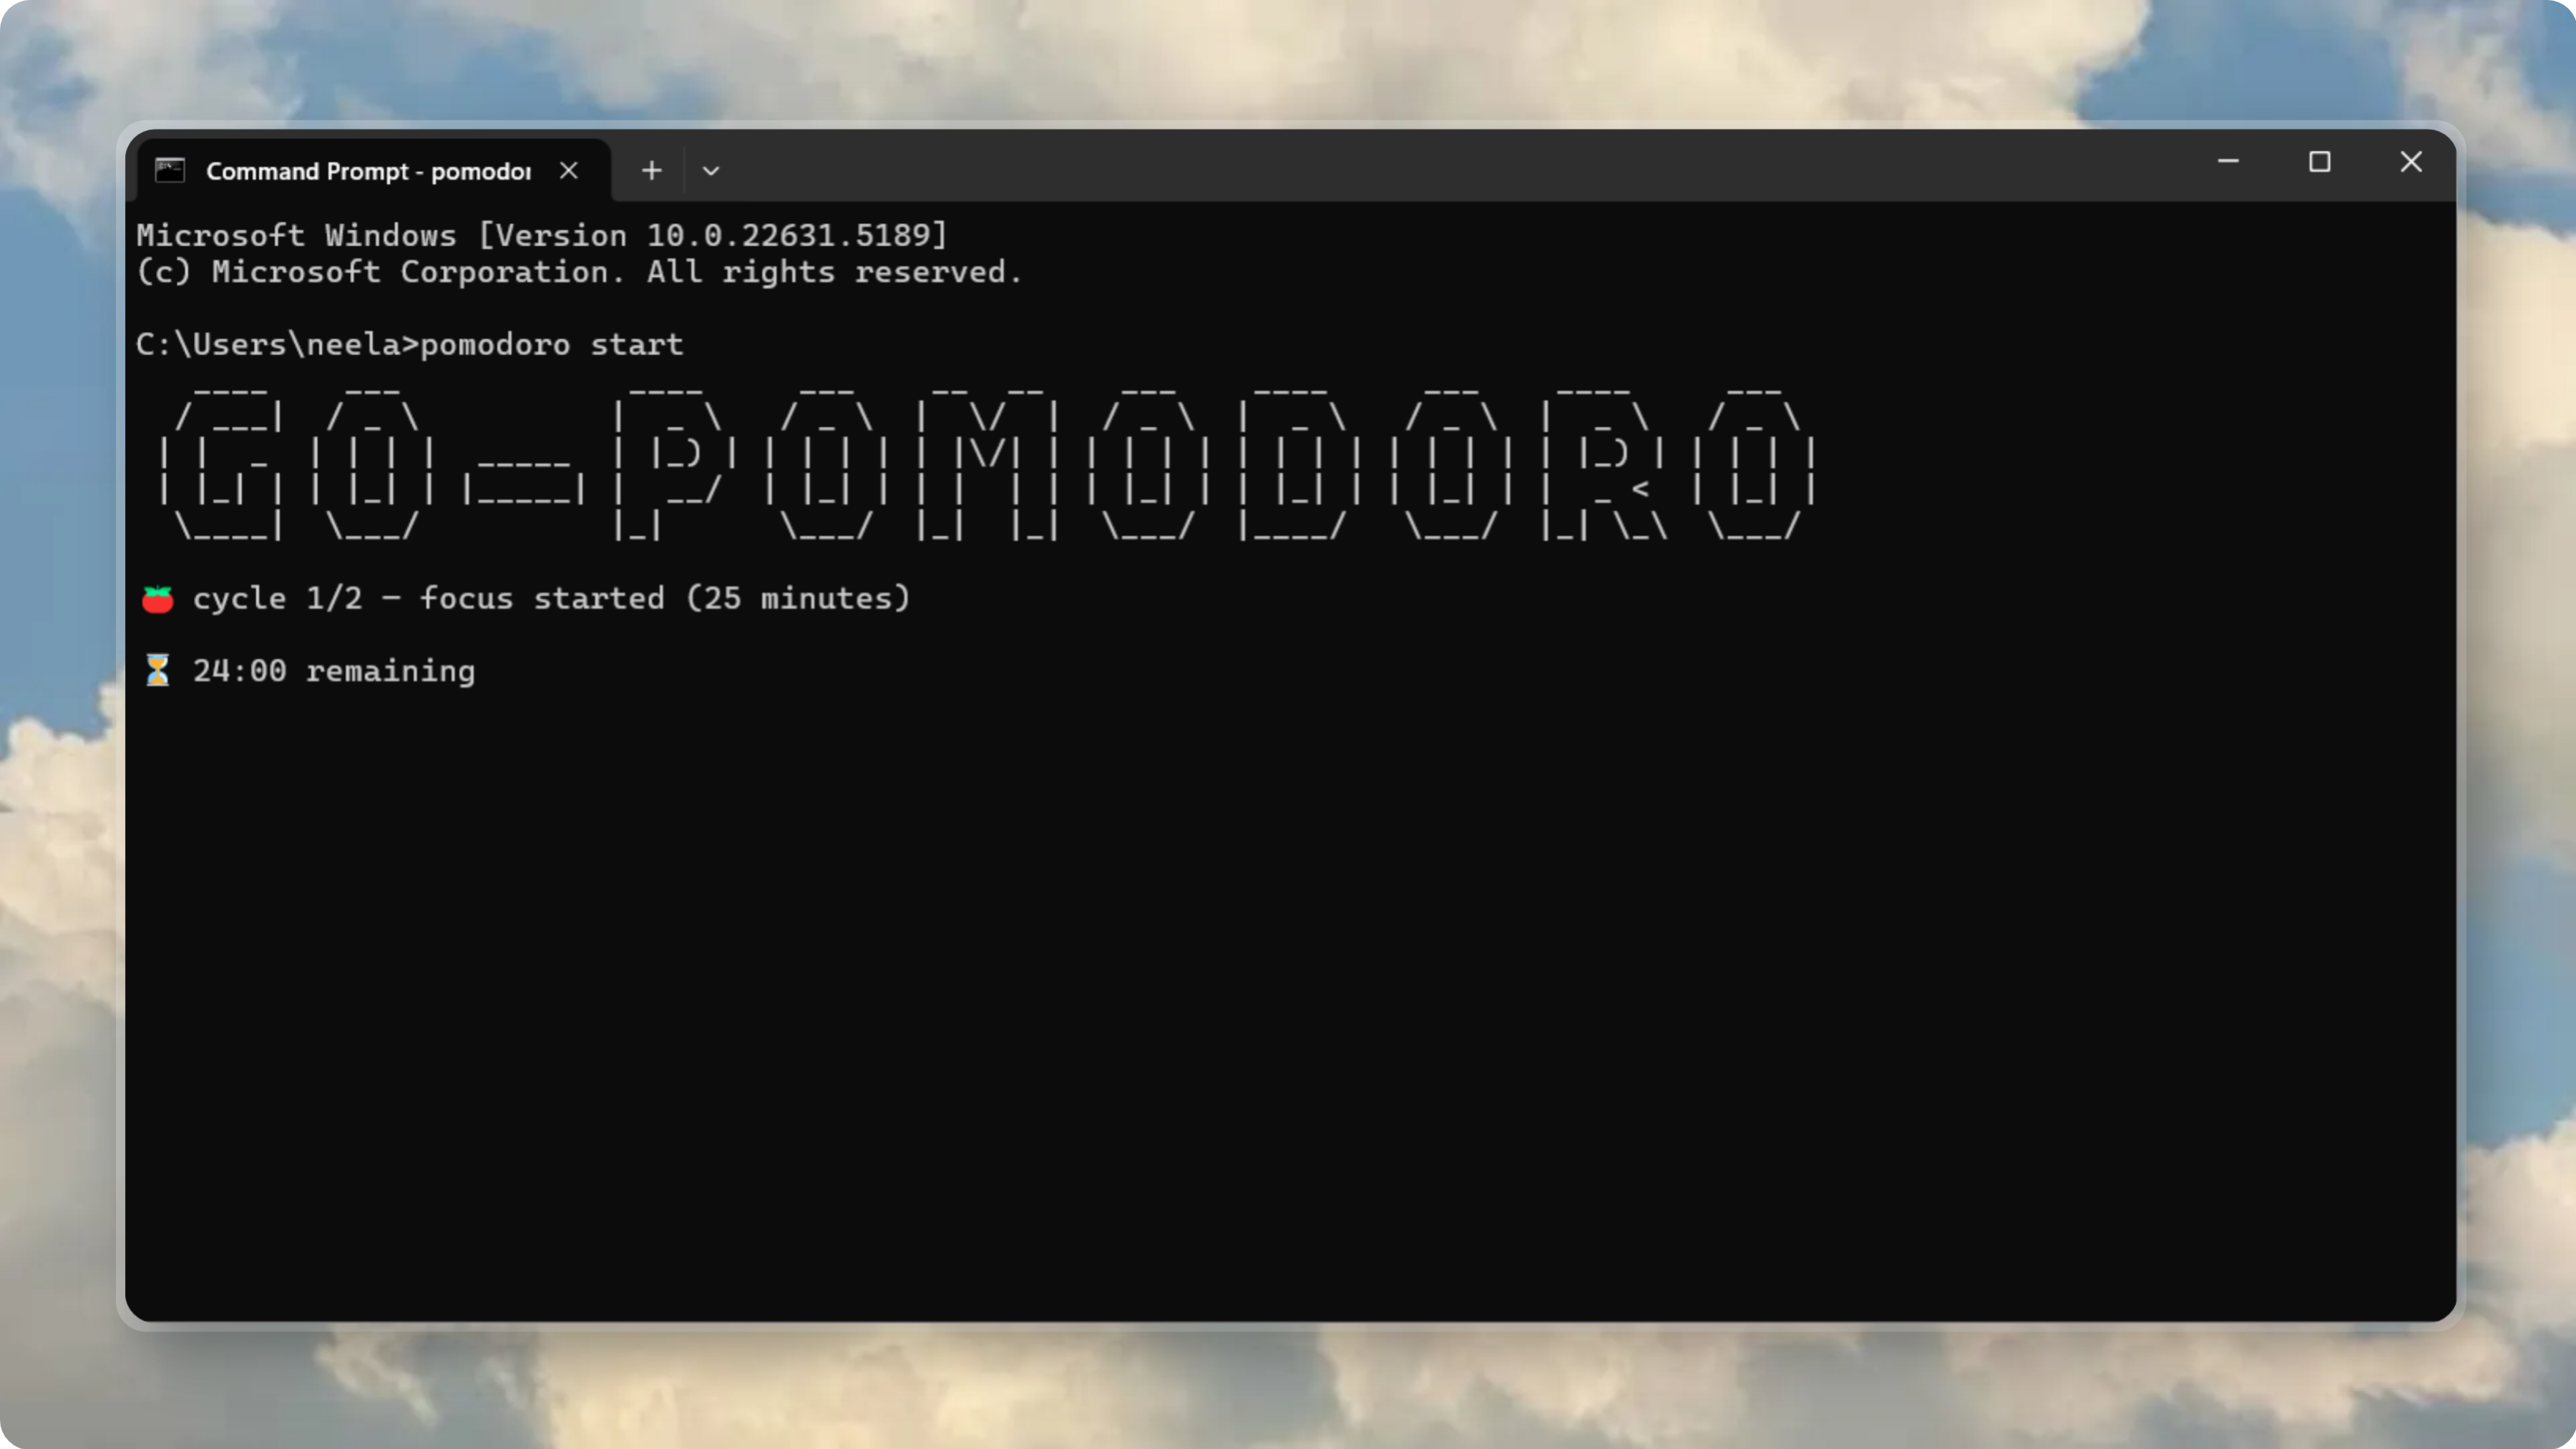Click the X on the Command Prompt tab
Screen dimensions: 2576x1449
point(569,170)
